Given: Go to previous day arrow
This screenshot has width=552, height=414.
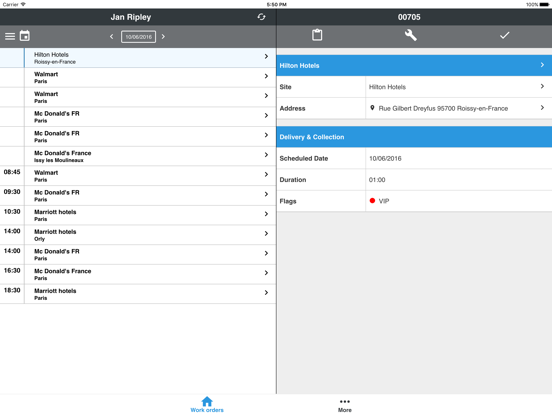Looking at the screenshot, I should click(112, 36).
